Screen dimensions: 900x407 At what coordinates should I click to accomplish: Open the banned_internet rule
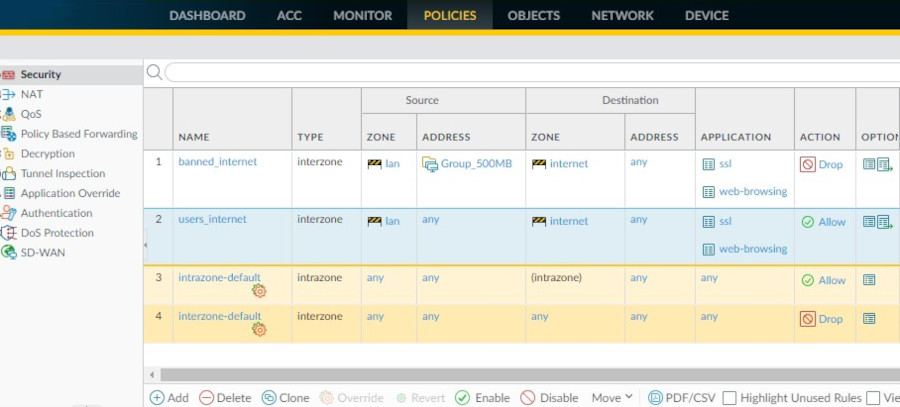point(218,162)
